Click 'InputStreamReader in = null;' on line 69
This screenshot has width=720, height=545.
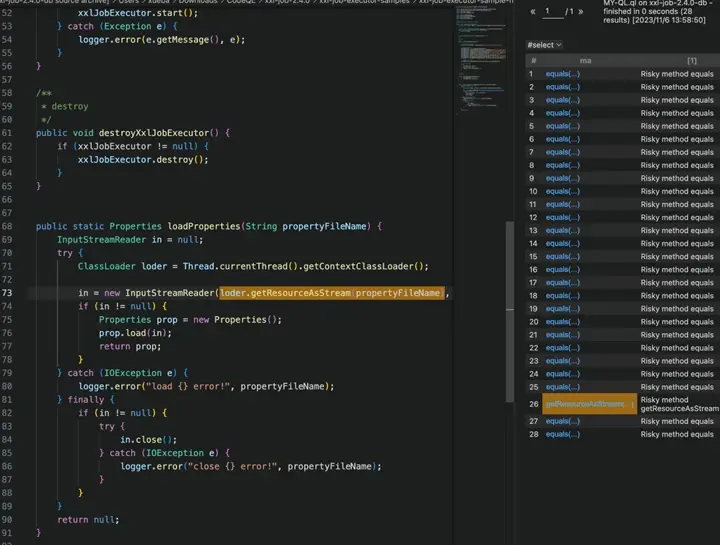(x=130, y=240)
